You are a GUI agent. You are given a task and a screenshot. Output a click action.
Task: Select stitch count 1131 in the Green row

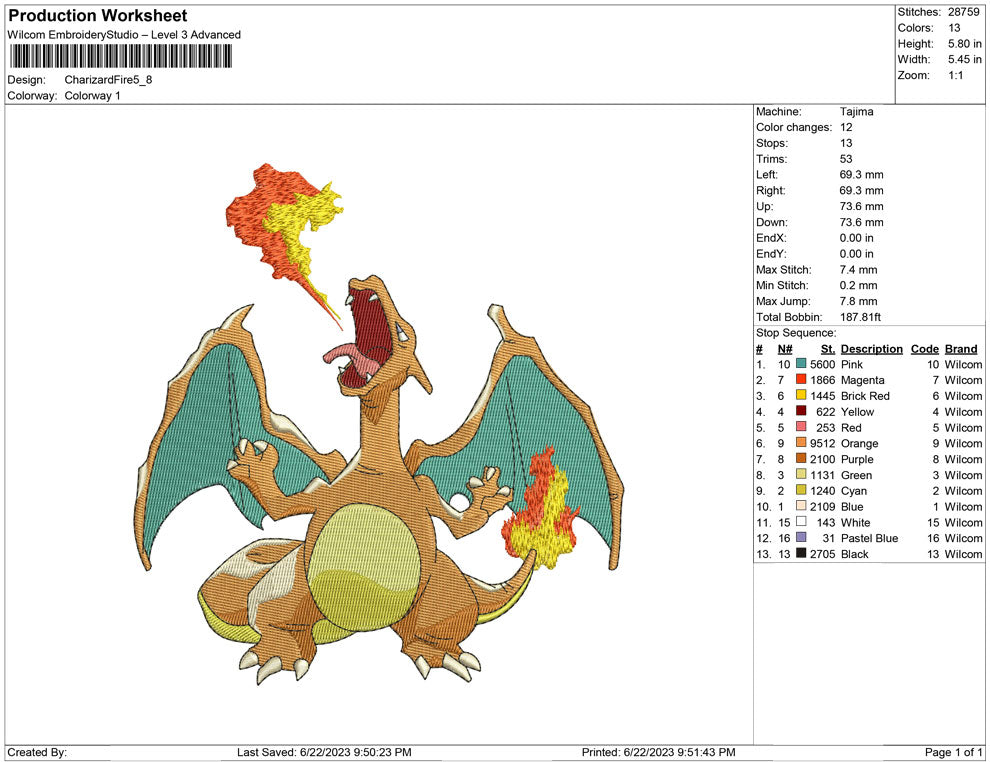tap(823, 474)
